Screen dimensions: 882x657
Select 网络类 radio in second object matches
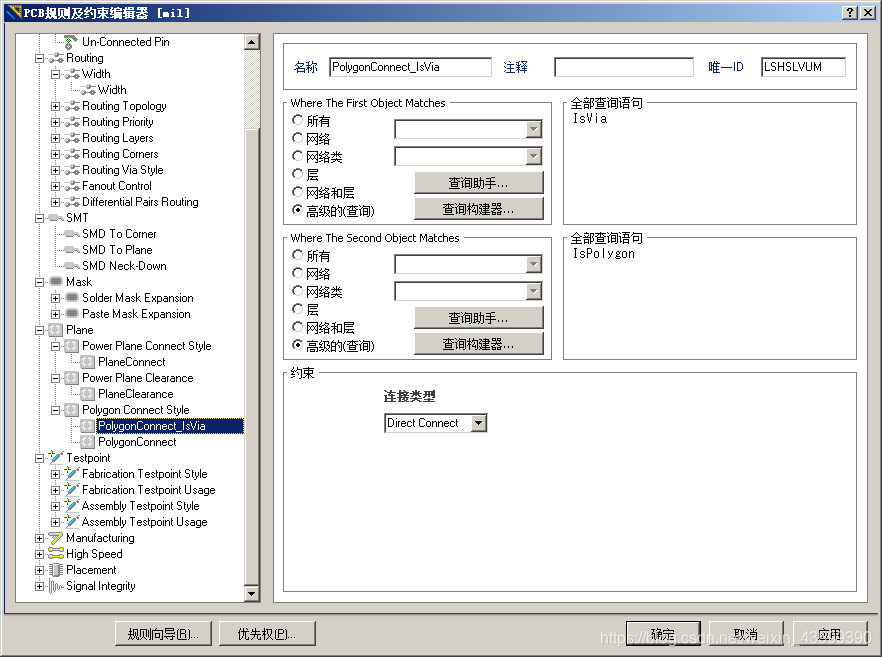pos(298,292)
